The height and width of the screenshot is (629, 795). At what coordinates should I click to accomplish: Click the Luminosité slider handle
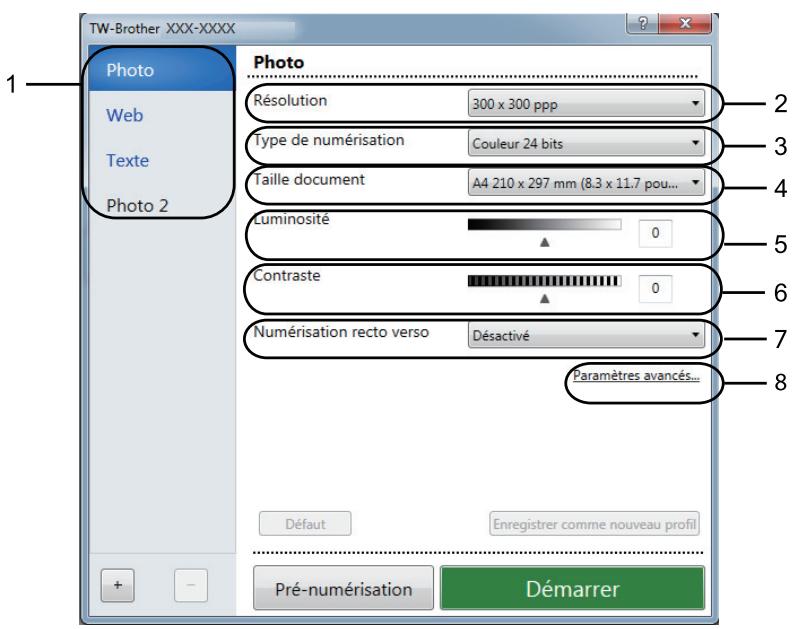pos(545,242)
